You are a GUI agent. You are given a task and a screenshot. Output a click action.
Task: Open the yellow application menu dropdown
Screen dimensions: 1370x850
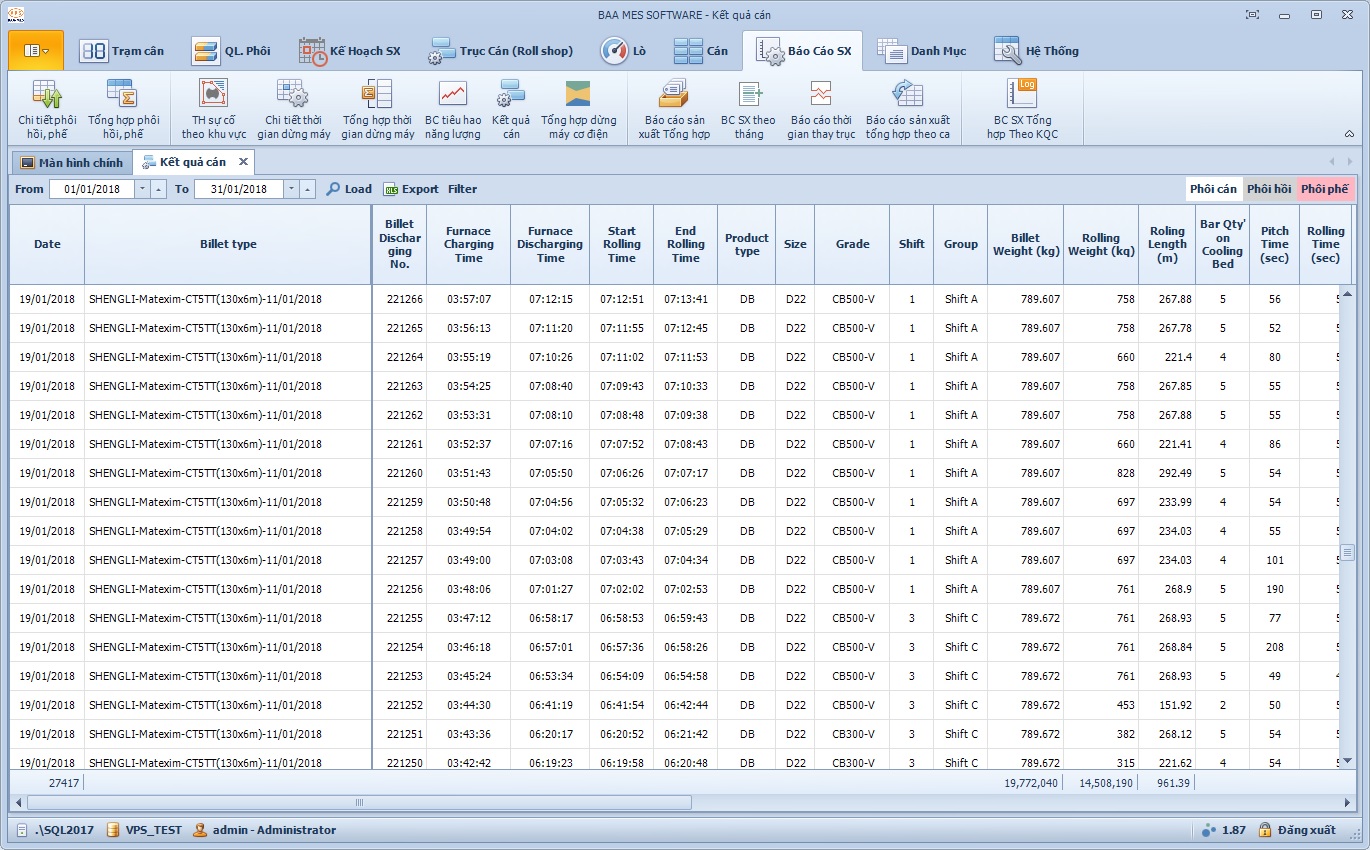pyautogui.click(x=36, y=50)
